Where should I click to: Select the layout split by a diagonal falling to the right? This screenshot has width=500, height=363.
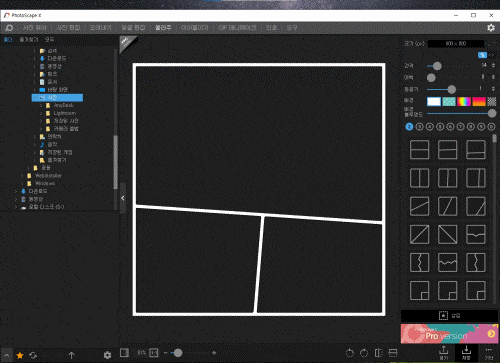tap(448, 234)
